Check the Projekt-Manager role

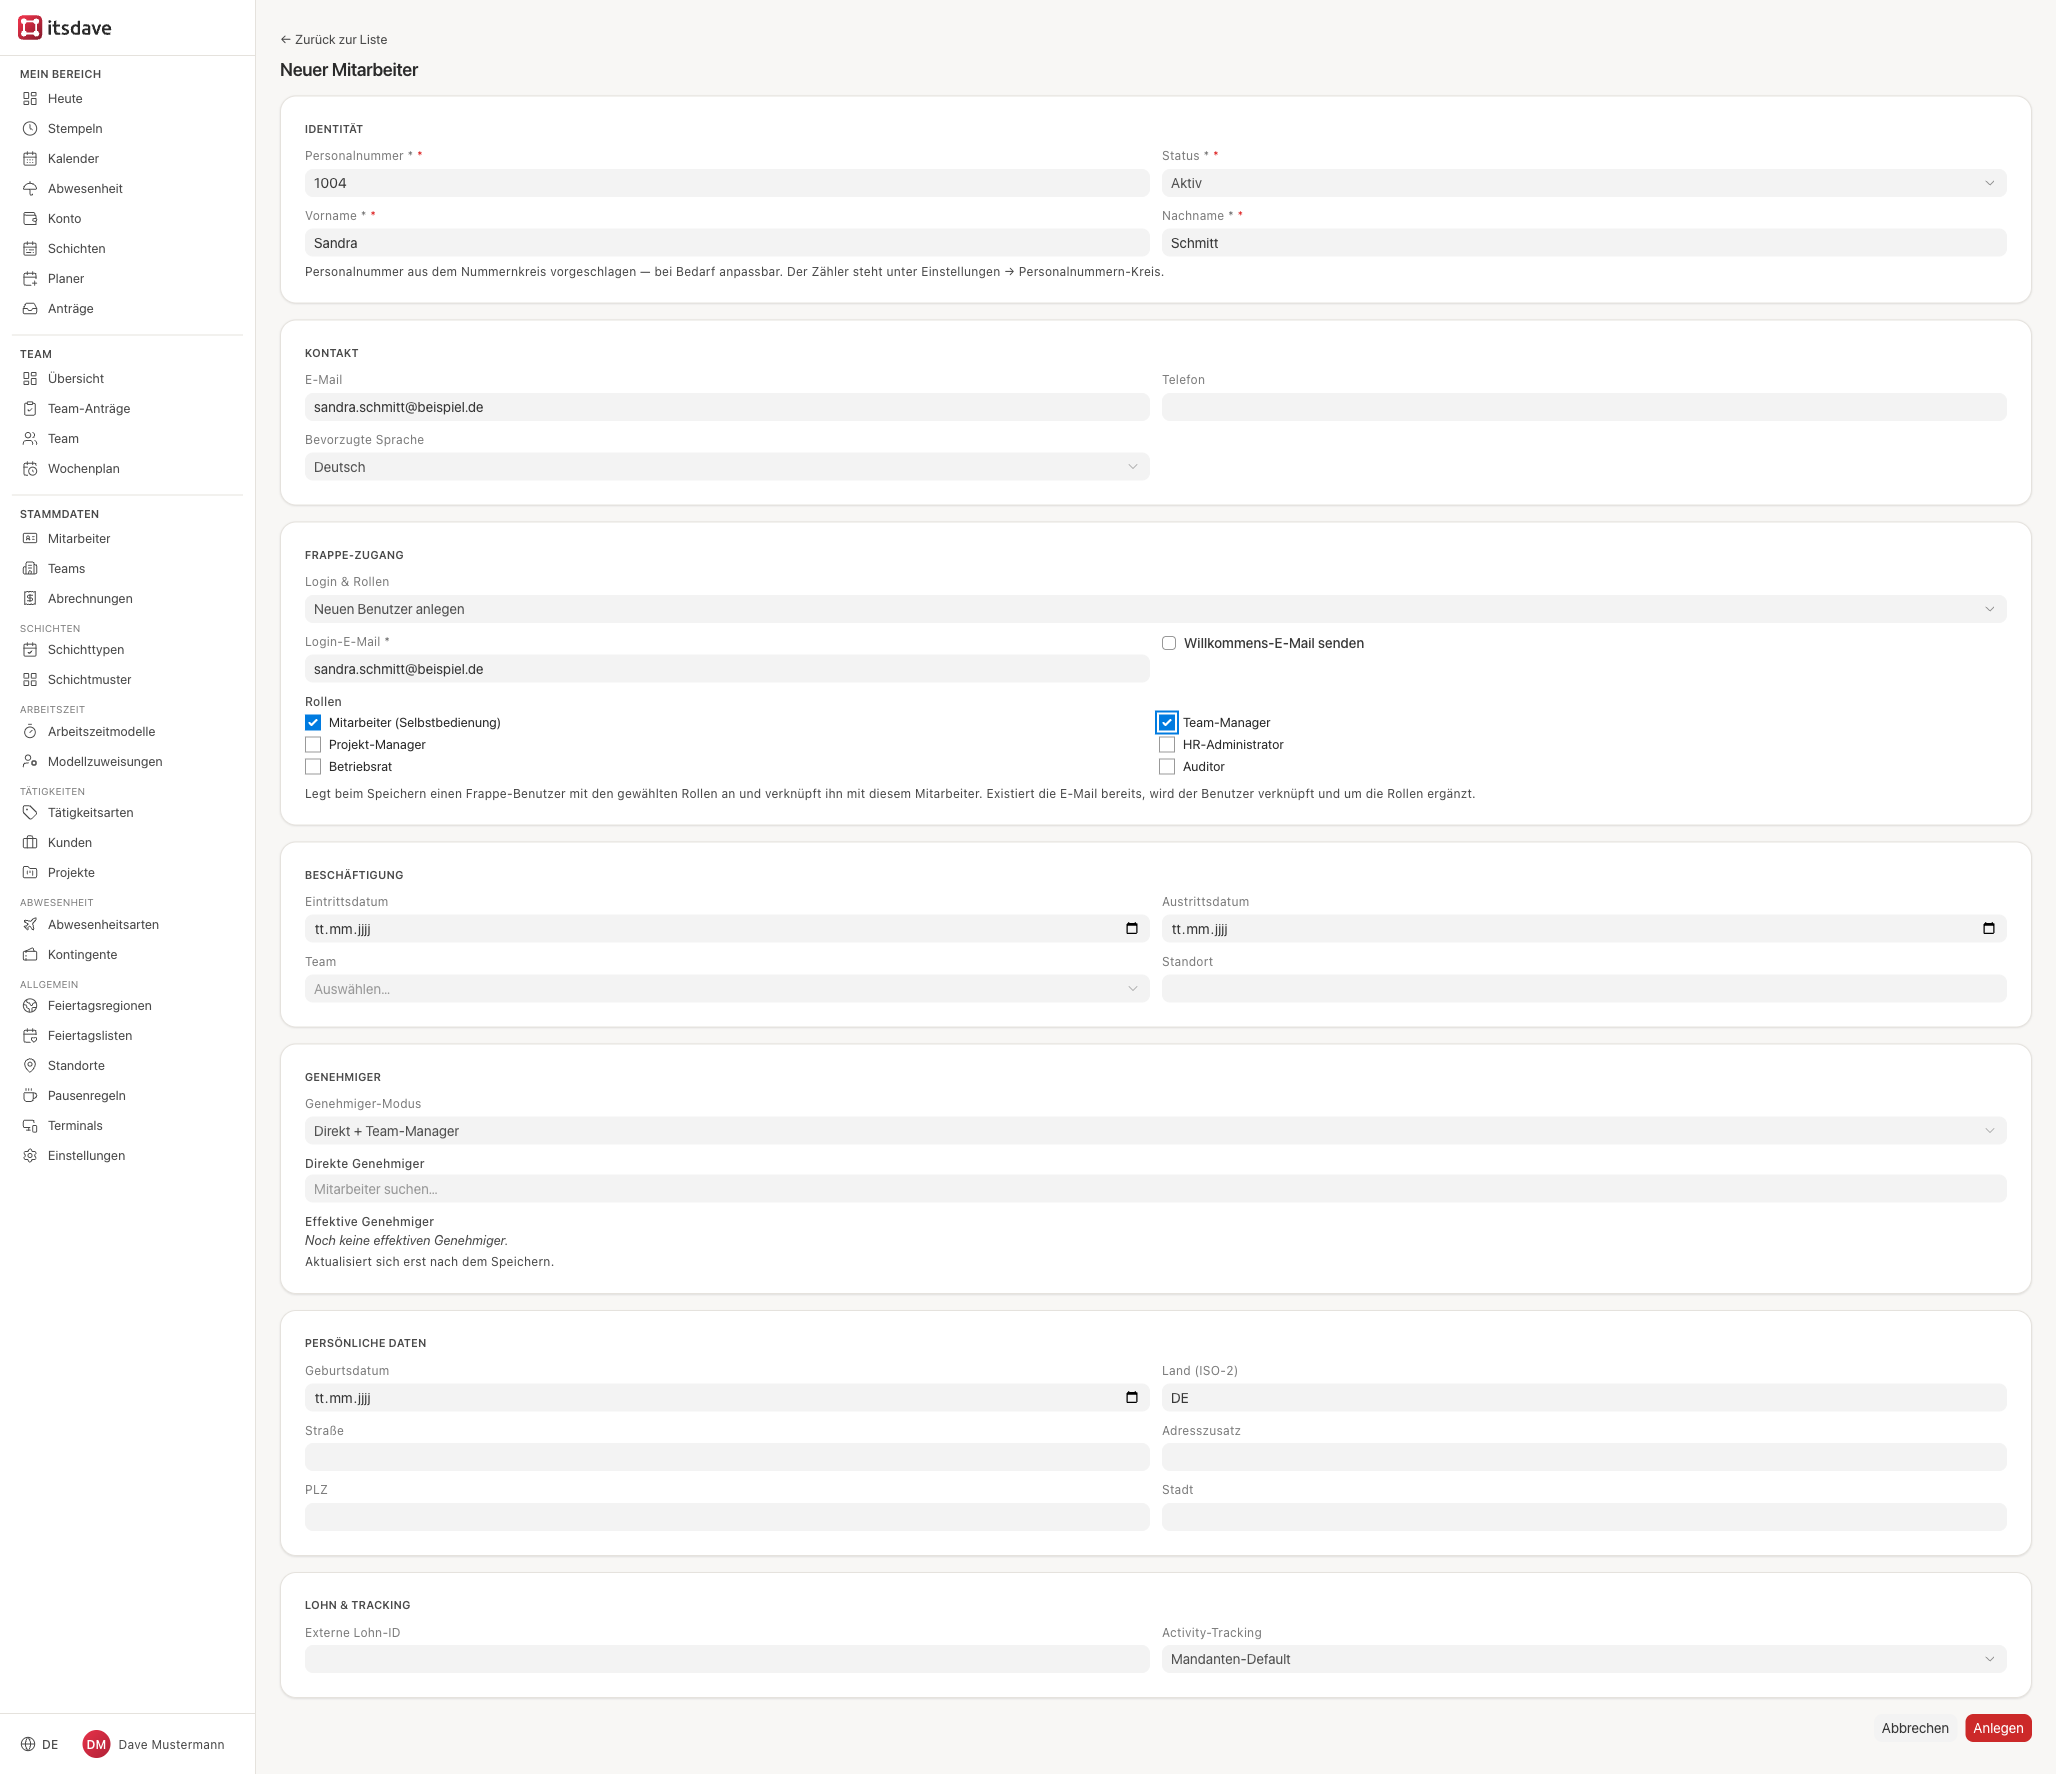[313, 745]
